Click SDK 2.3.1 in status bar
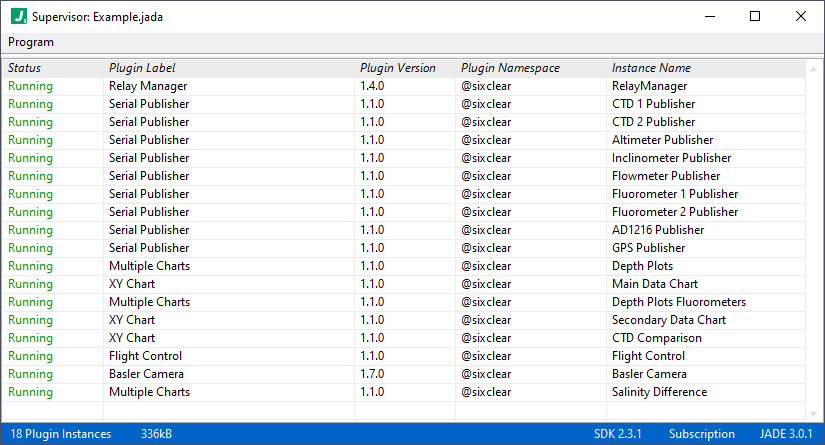 coord(618,434)
